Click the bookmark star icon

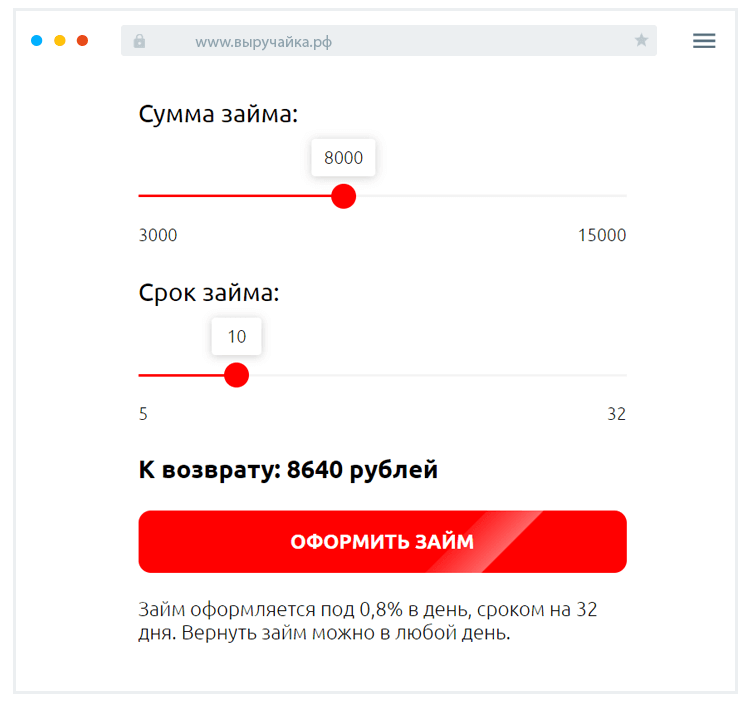[x=641, y=41]
